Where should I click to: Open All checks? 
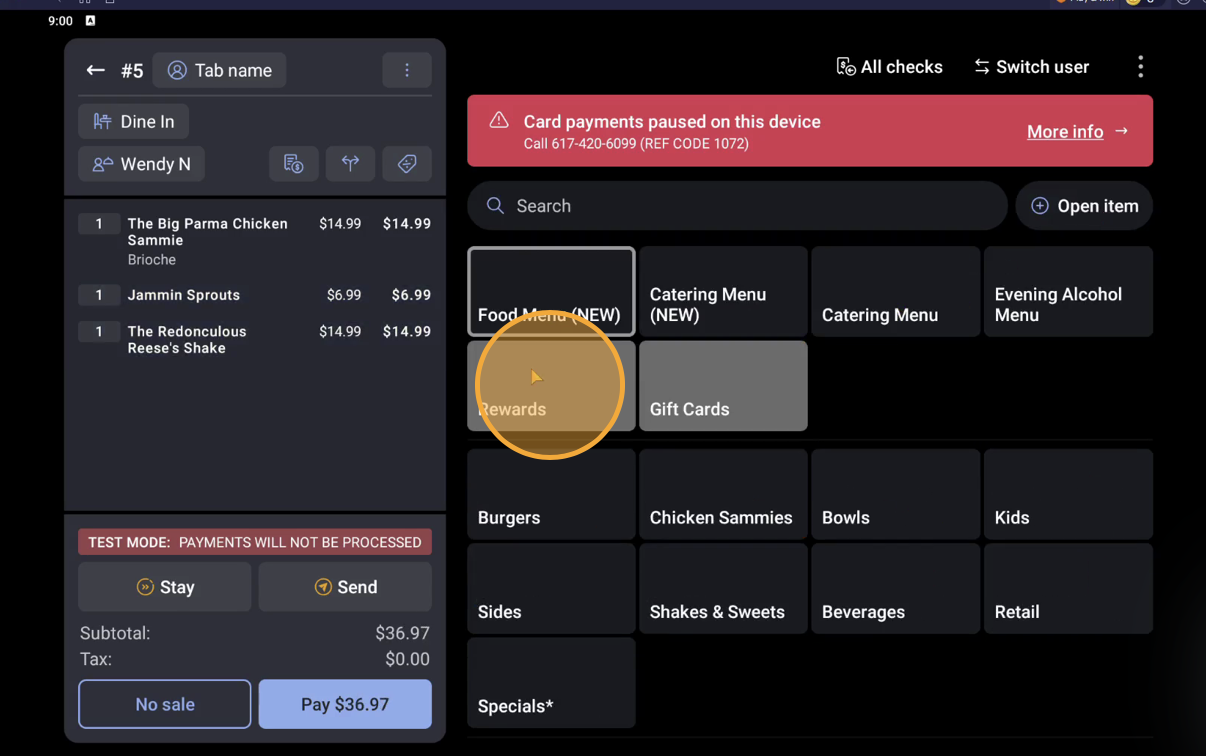coord(889,67)
